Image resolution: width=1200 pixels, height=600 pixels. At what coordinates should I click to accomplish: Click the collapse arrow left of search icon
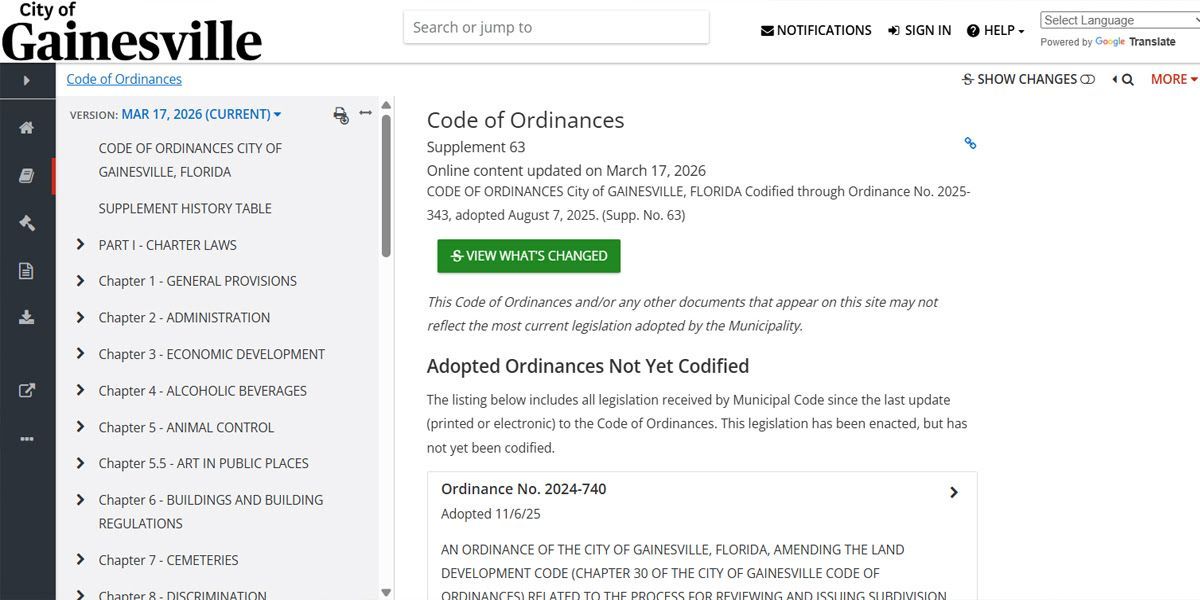tap(1114, 80)
